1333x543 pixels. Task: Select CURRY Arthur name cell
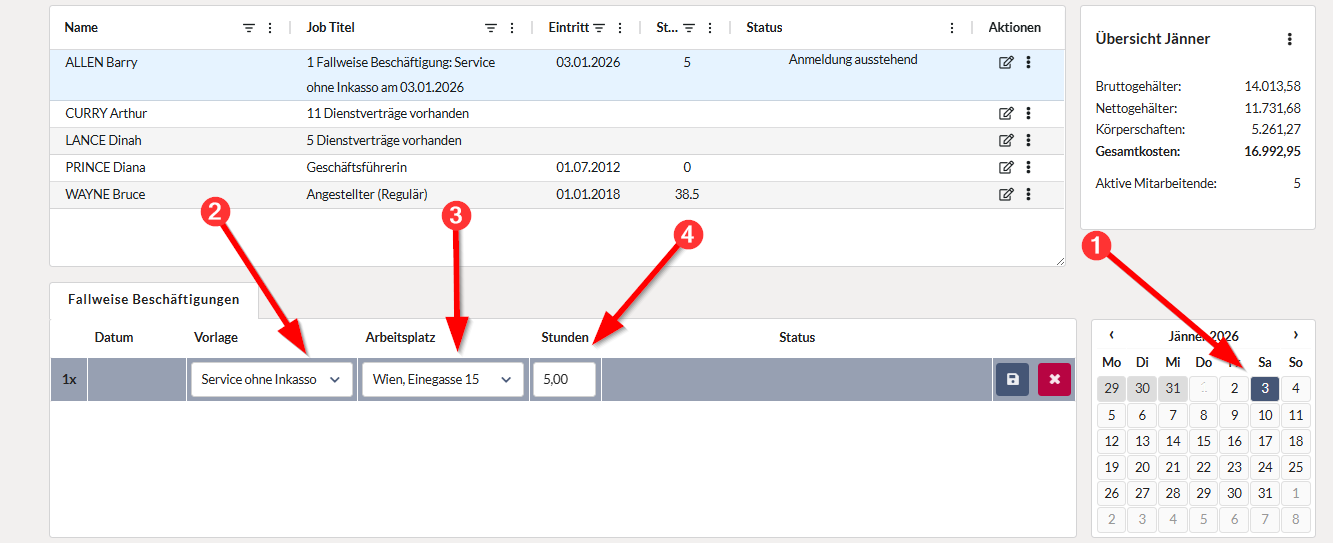click(106, 113)
